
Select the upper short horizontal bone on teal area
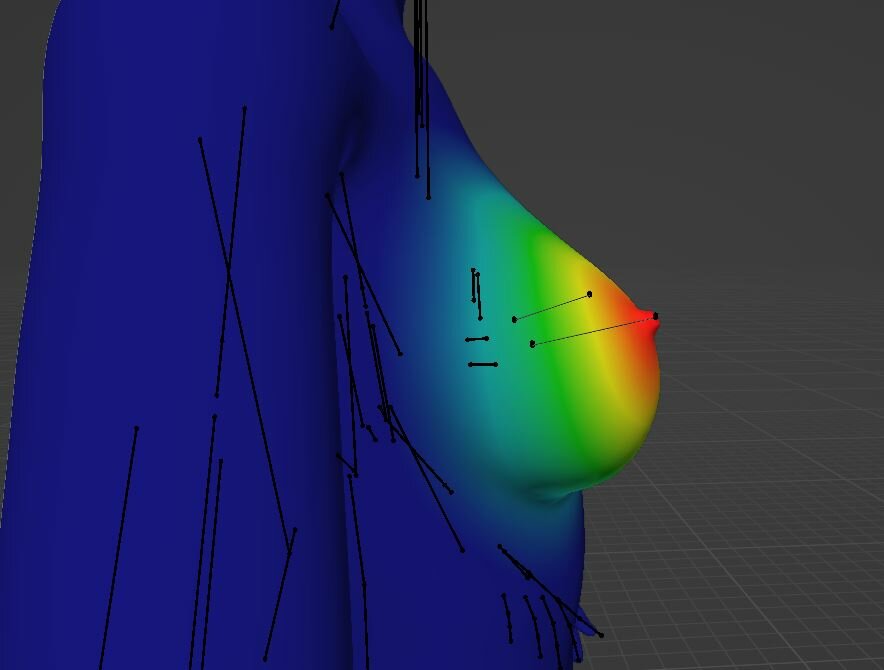[x=477, y=339]
